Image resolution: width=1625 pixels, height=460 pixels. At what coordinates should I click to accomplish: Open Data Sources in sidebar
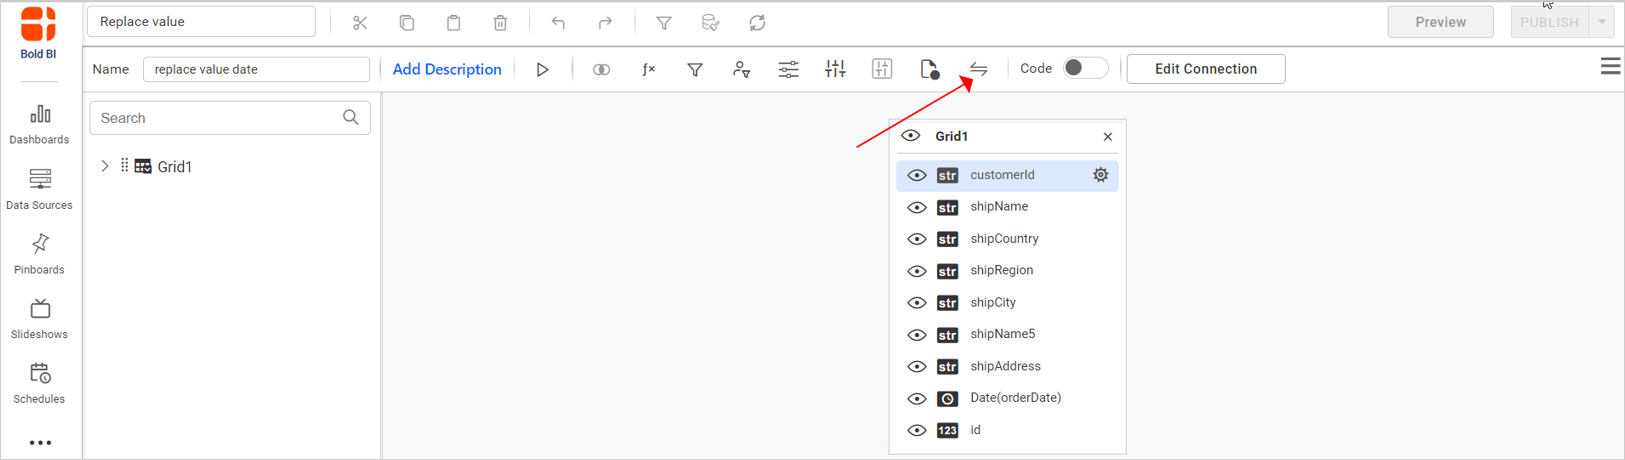click(x=40, y=188)
